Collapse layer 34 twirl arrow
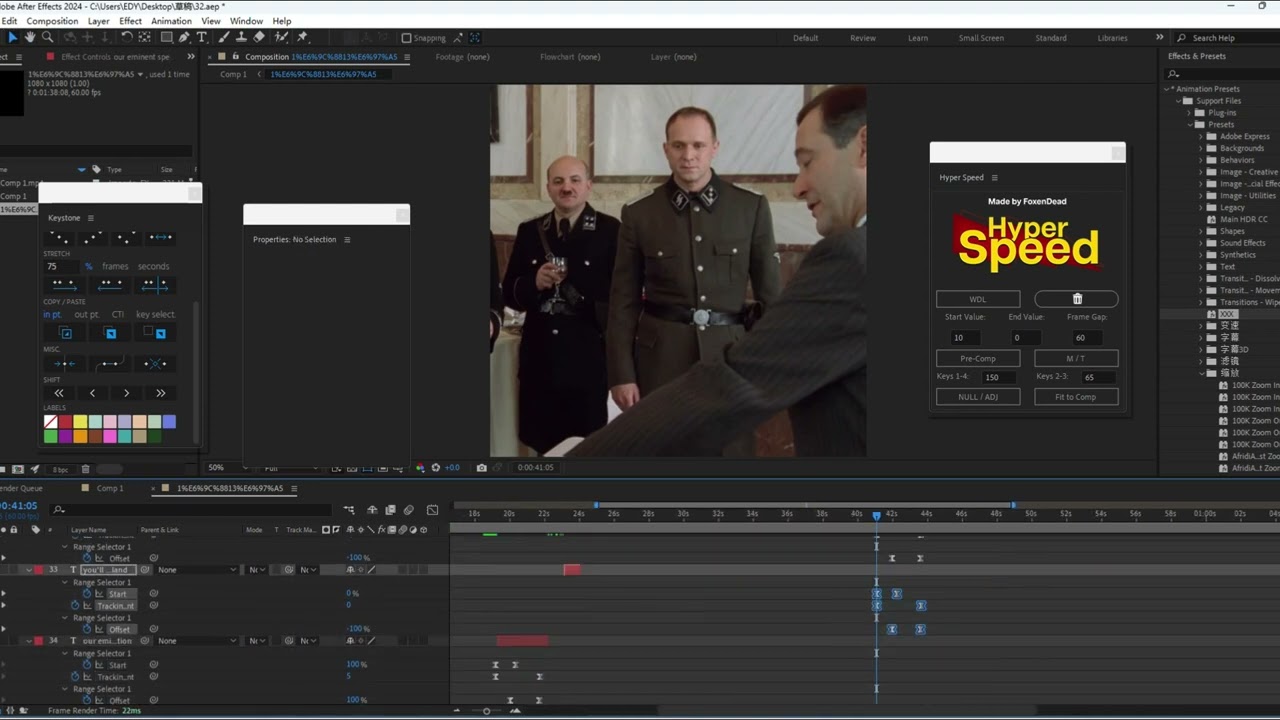This screenshot has height=720, width=1280. (x=29, y=641)
